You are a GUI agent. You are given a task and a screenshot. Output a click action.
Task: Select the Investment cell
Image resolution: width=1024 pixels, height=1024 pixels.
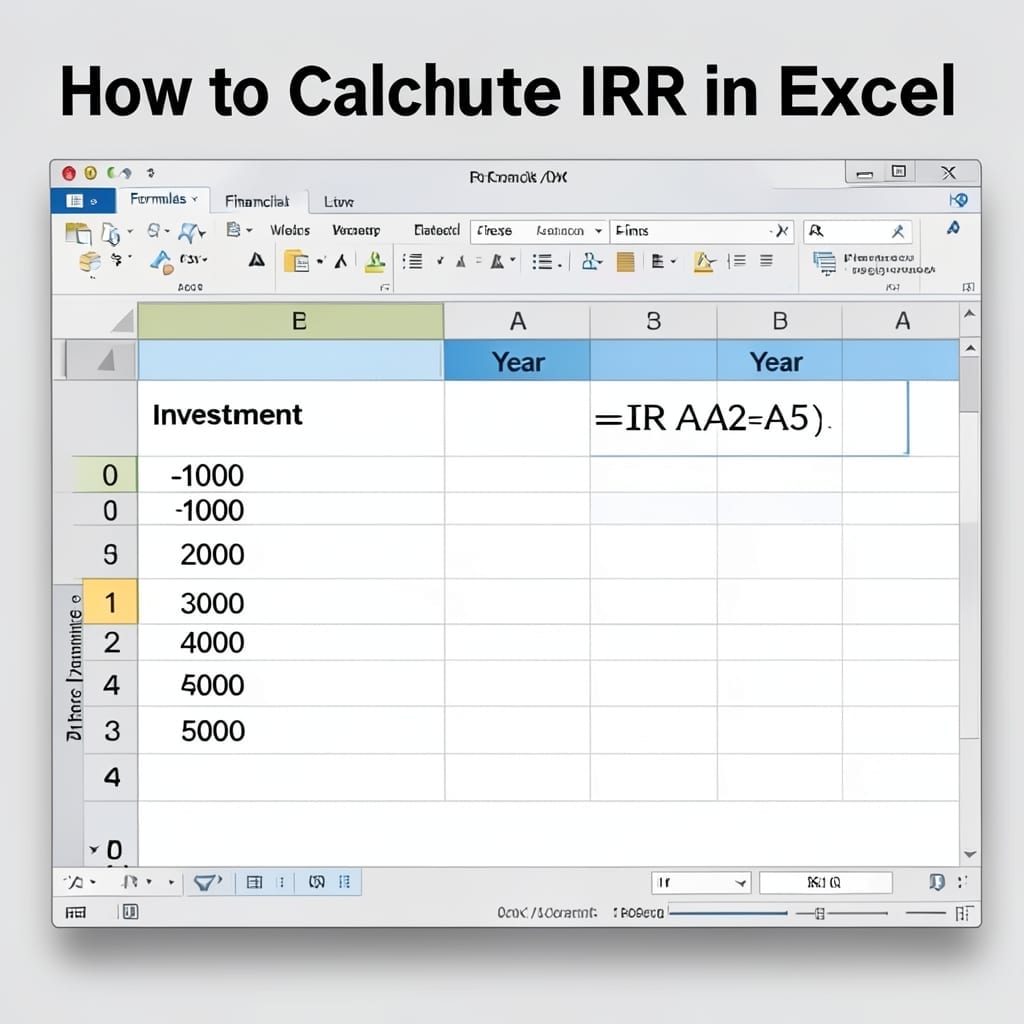[291, 418]
